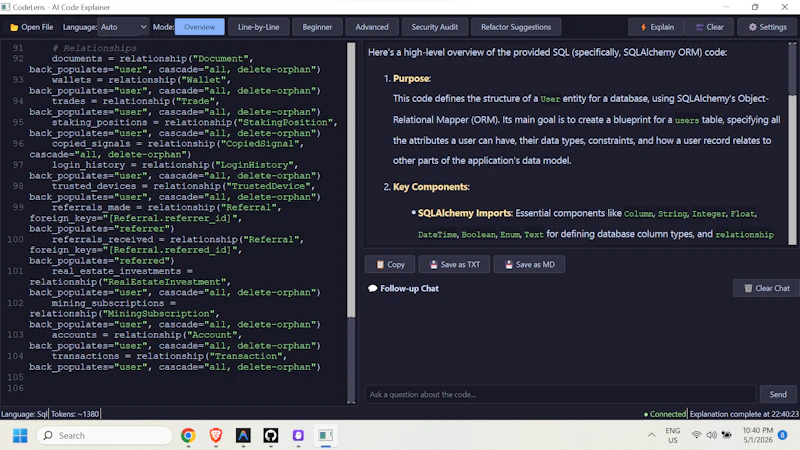
Task: Click the 'Explanation complete at 22:40:23' status
Action: point(744,414)
